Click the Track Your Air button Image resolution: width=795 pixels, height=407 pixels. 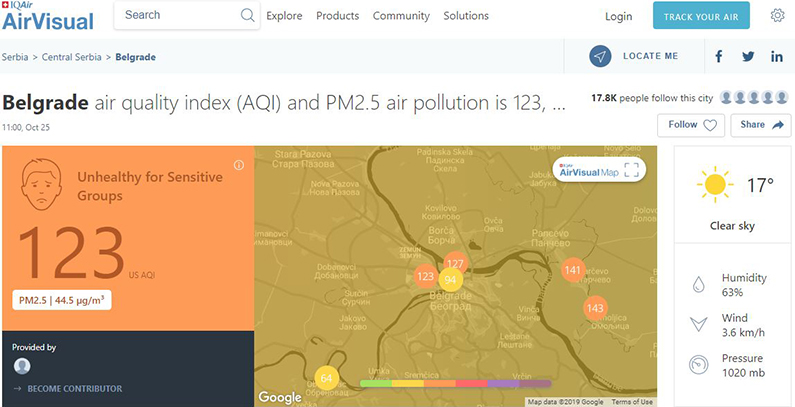click(x=701, y=16)
